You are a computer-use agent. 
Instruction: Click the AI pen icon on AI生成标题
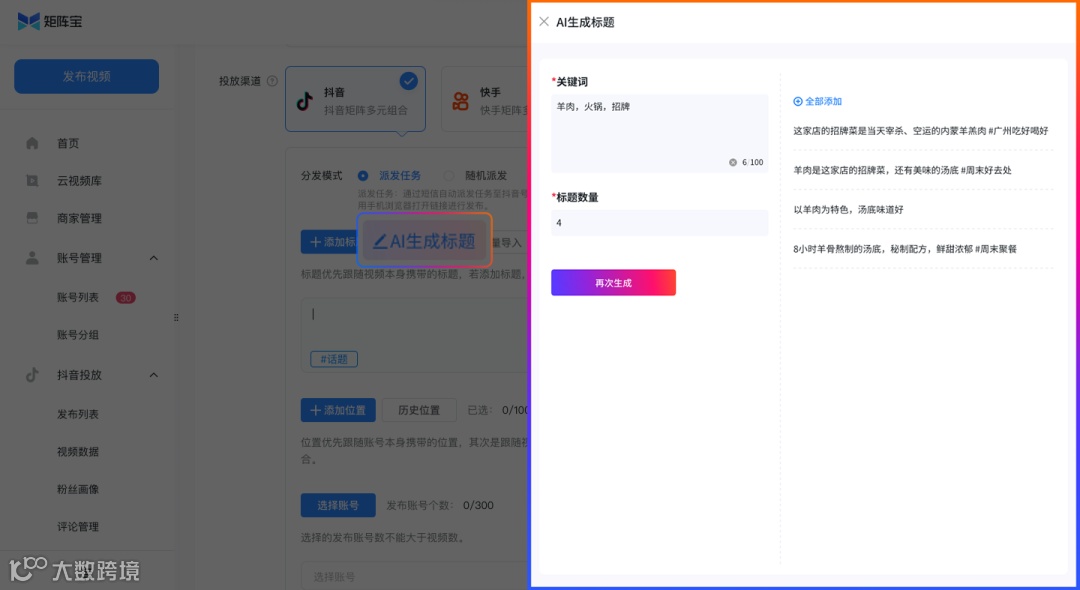[x=383, y=240]
